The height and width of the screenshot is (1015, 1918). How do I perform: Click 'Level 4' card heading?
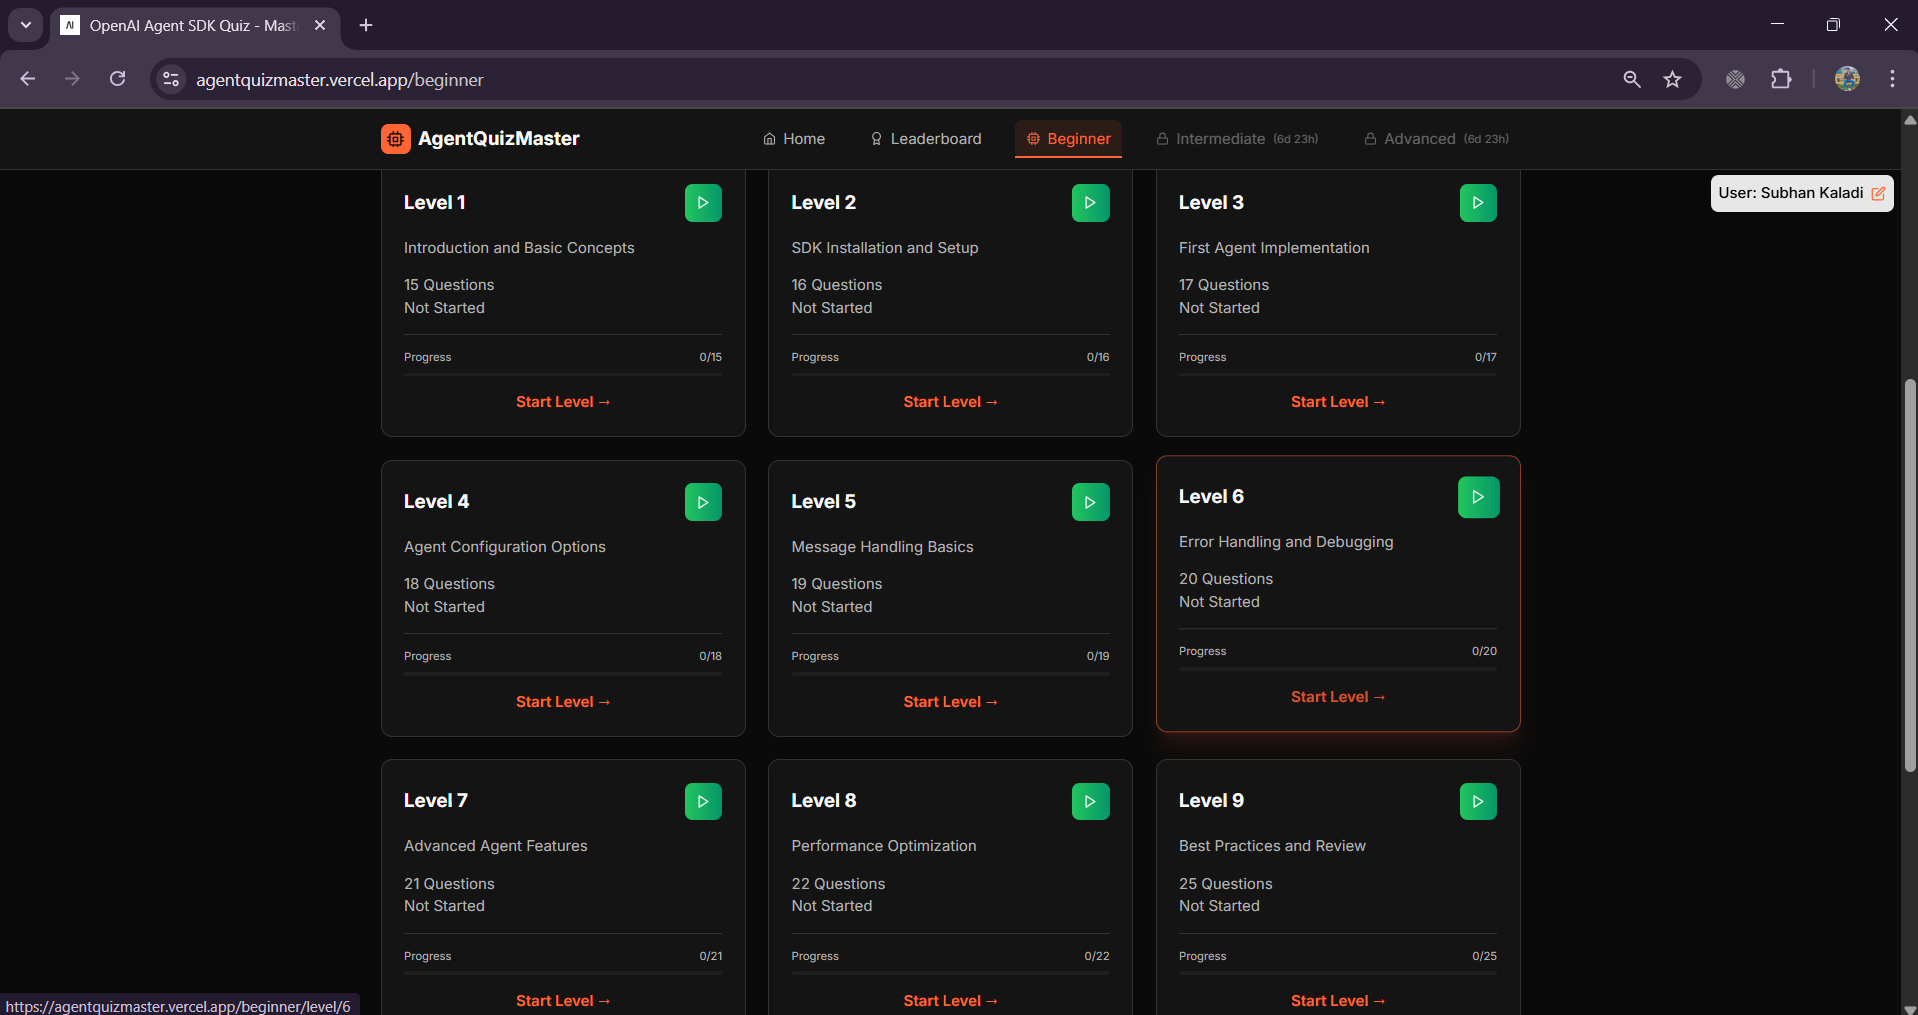[x=436, y=502]
